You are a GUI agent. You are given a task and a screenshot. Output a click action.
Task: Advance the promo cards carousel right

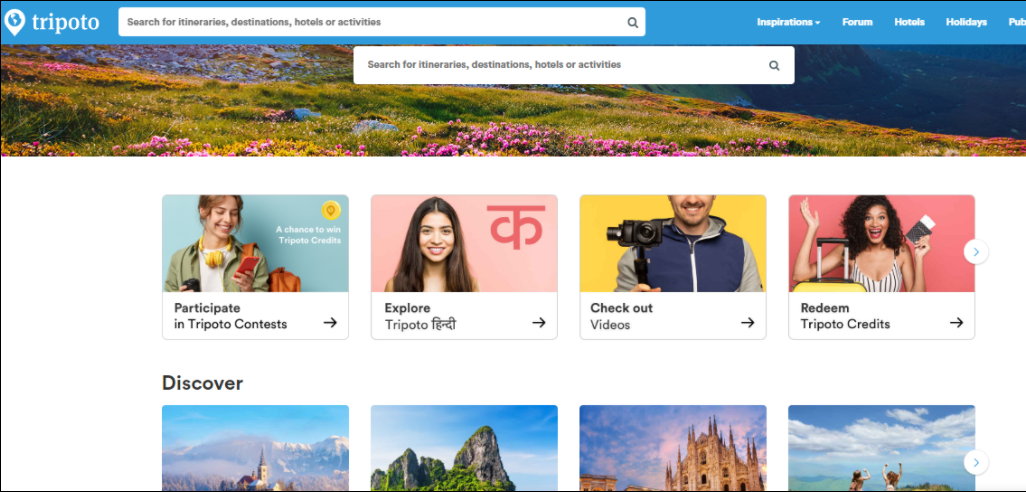click(x=976, y=252)
